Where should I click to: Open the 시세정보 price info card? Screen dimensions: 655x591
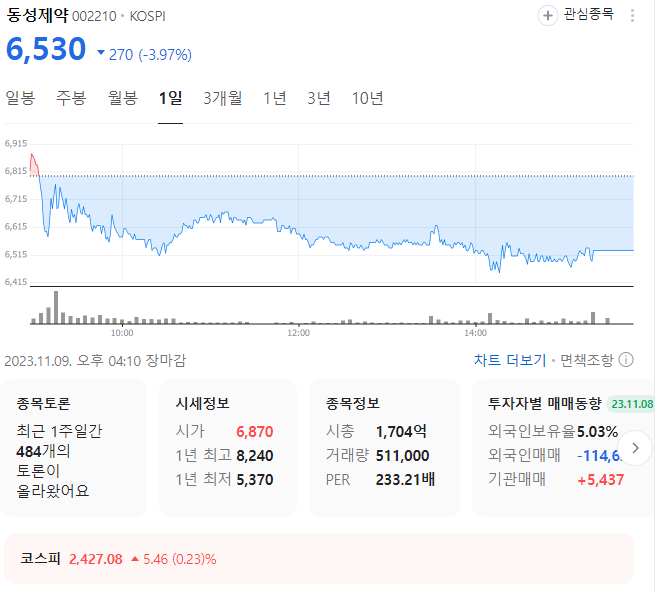[x=228, y=448]
